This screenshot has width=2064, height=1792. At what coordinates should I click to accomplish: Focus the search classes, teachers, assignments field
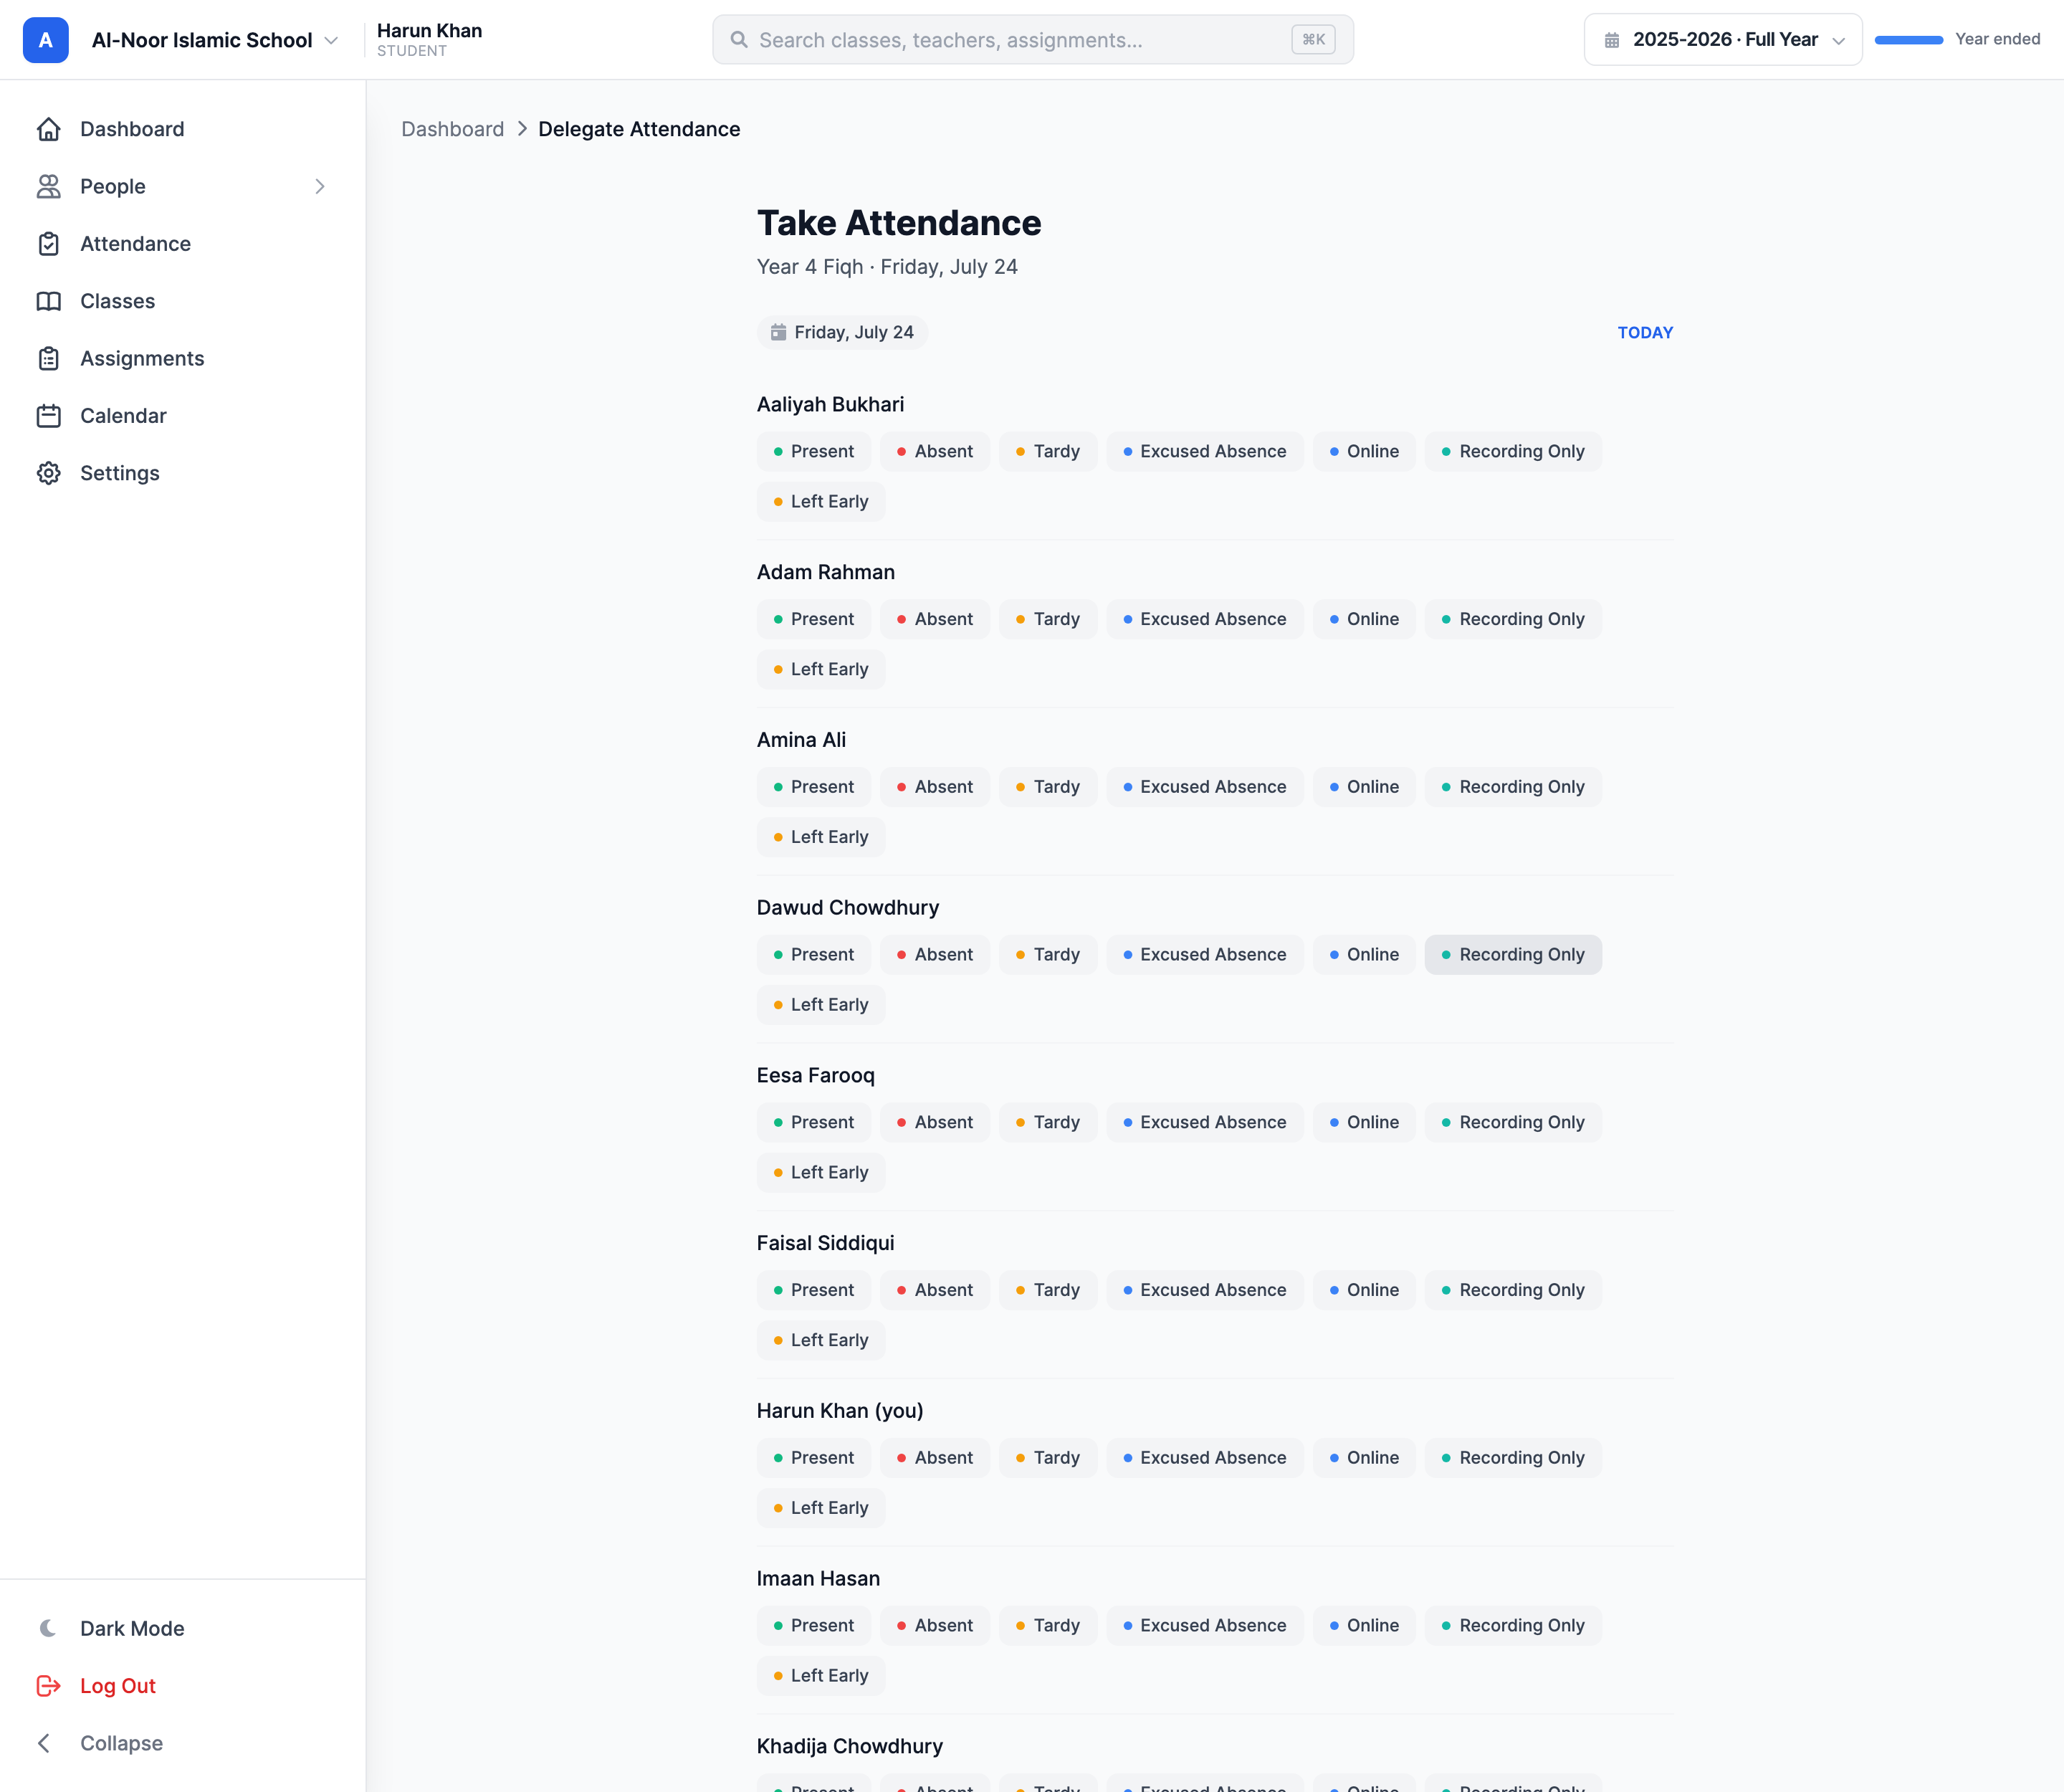click(x=1033, y=40)
